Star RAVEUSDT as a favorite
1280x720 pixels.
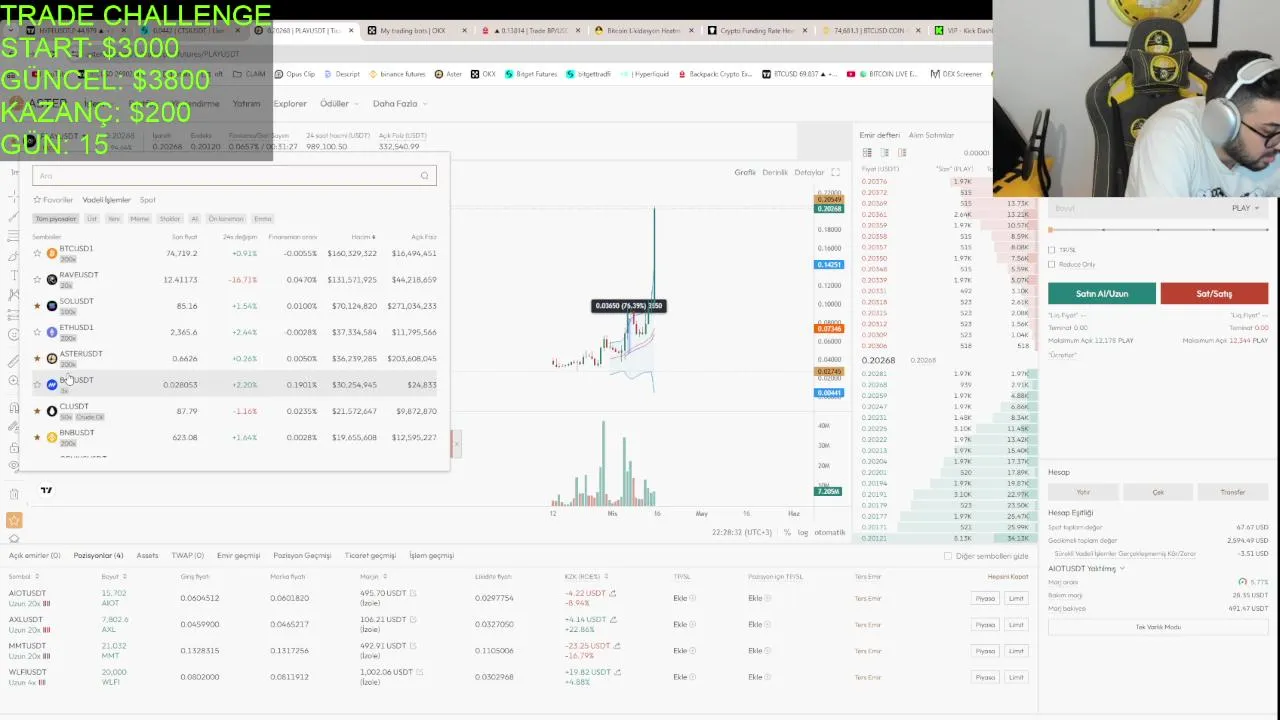[x=37, y=280]
